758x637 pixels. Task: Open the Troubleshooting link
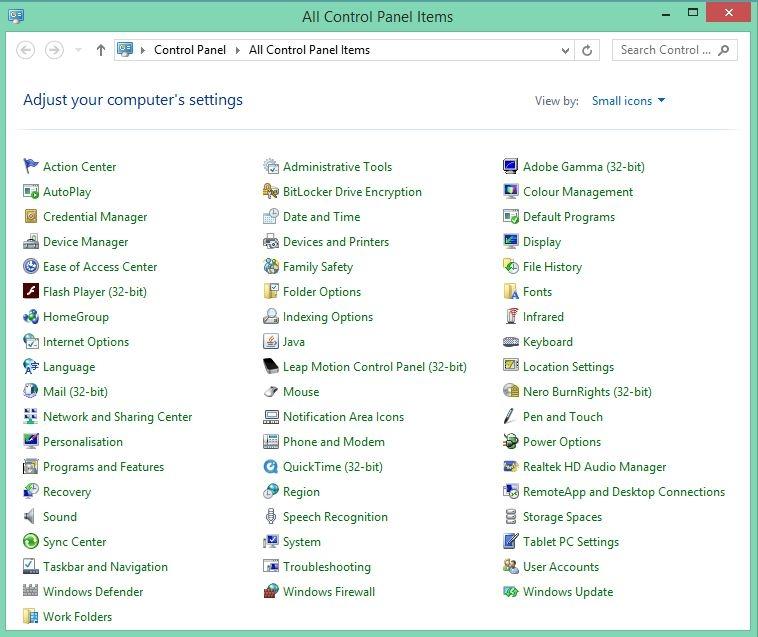[327, 566]
